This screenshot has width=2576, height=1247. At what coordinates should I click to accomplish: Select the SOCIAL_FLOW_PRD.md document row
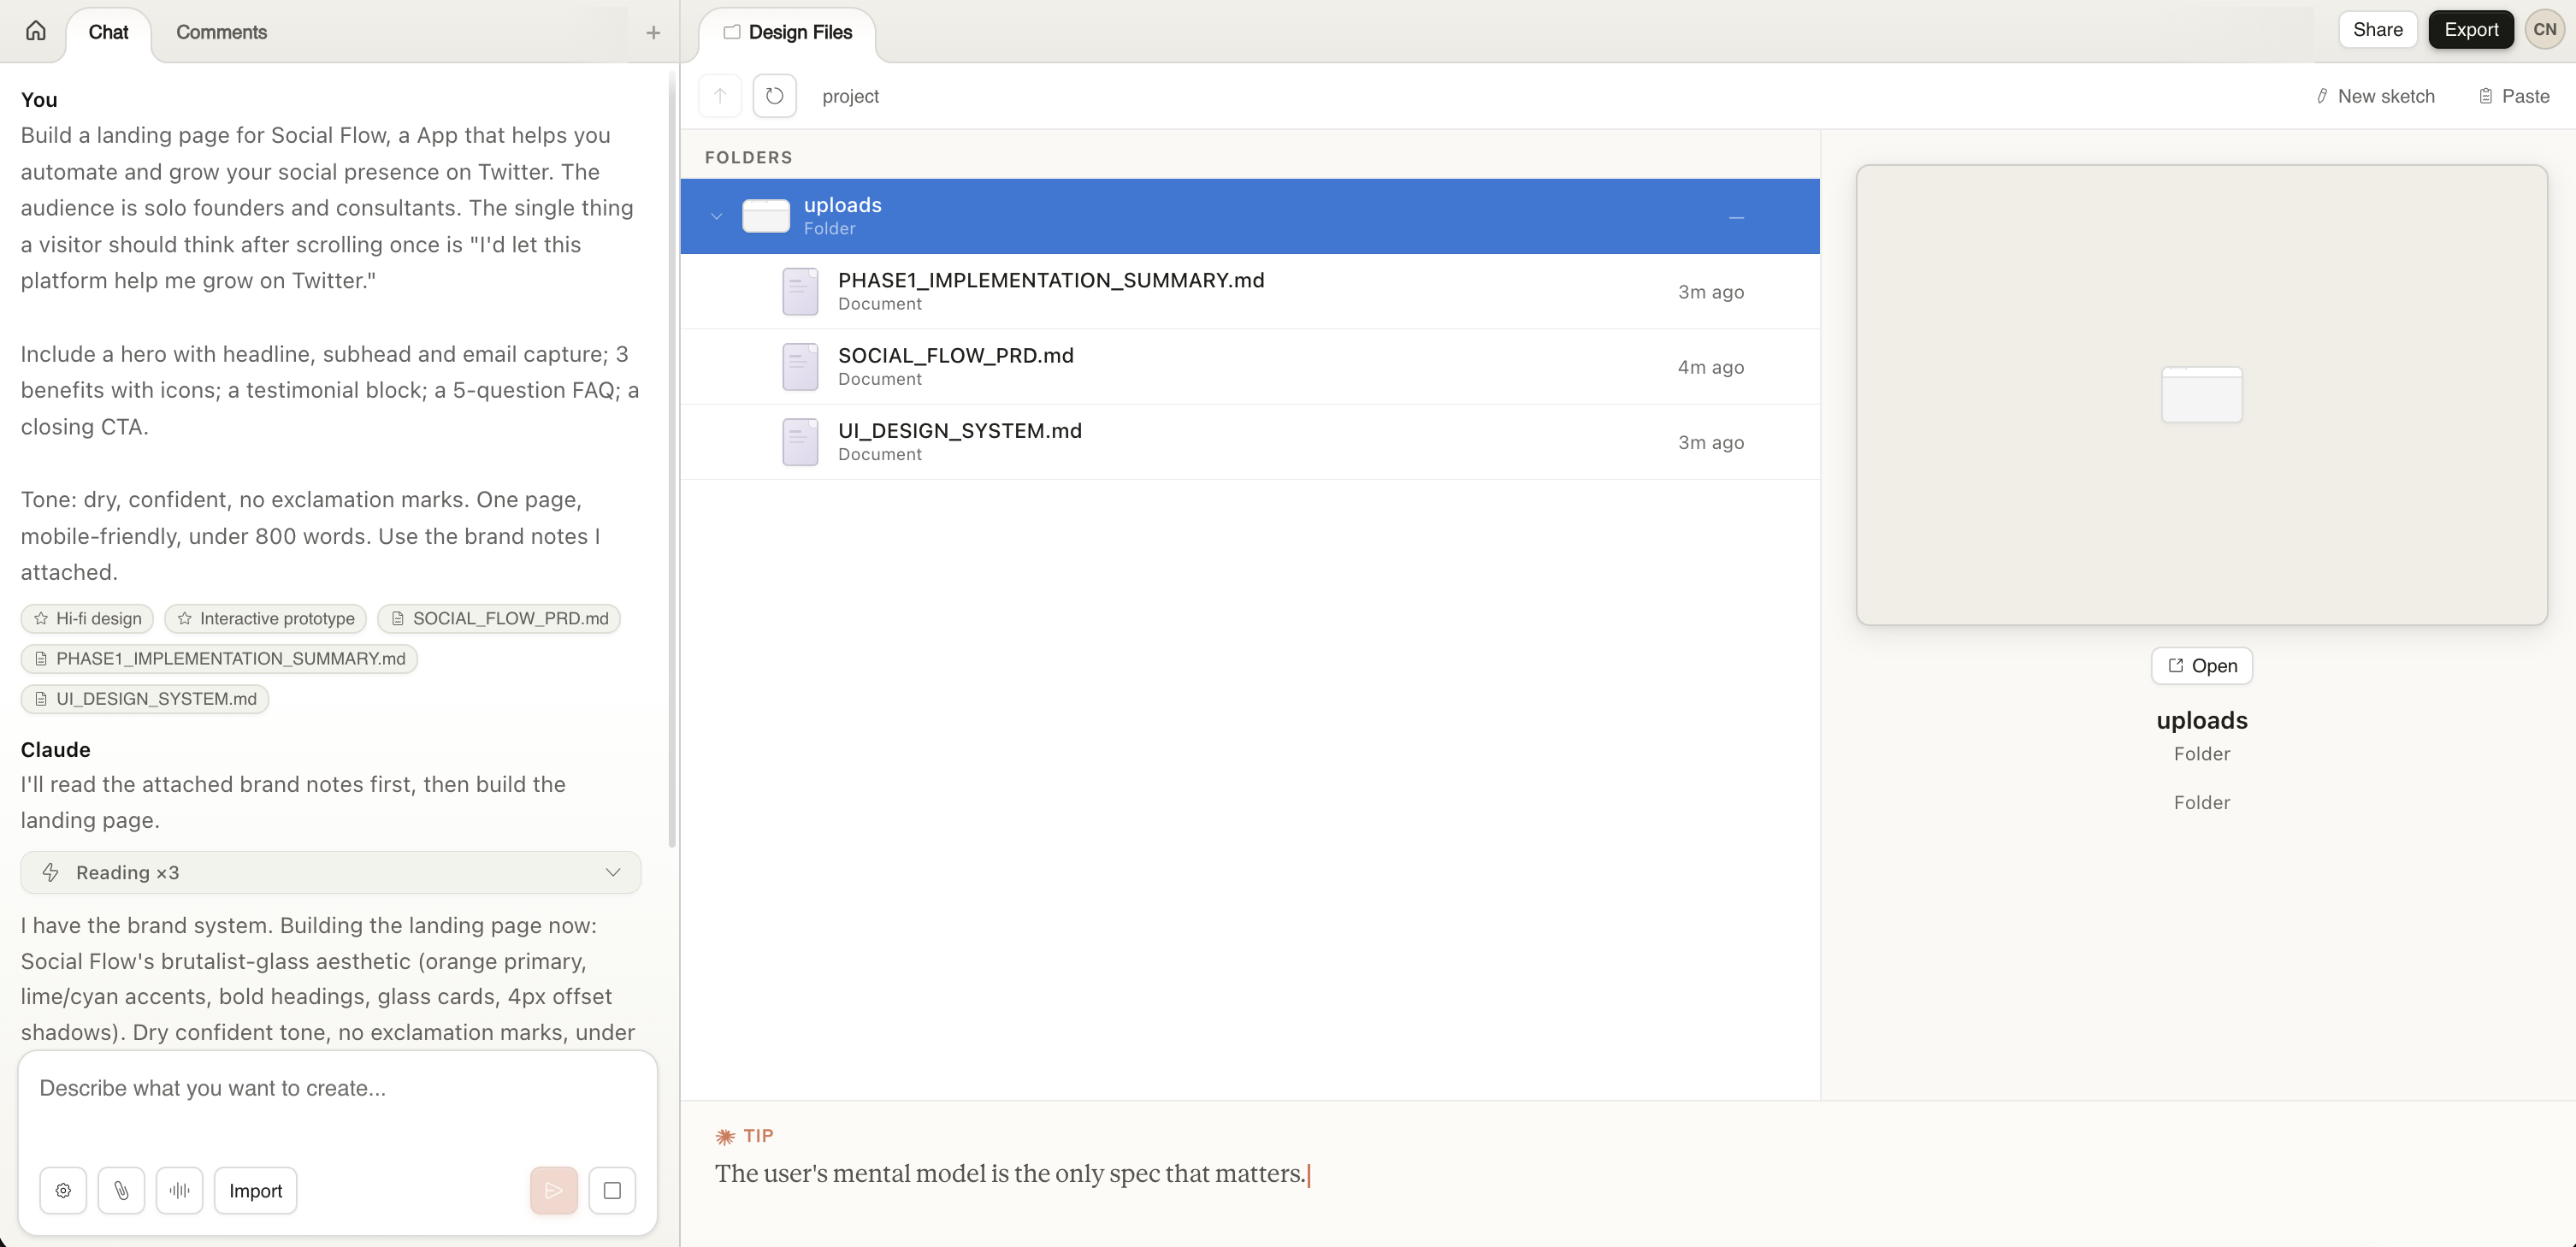(x=1250, y=366)
